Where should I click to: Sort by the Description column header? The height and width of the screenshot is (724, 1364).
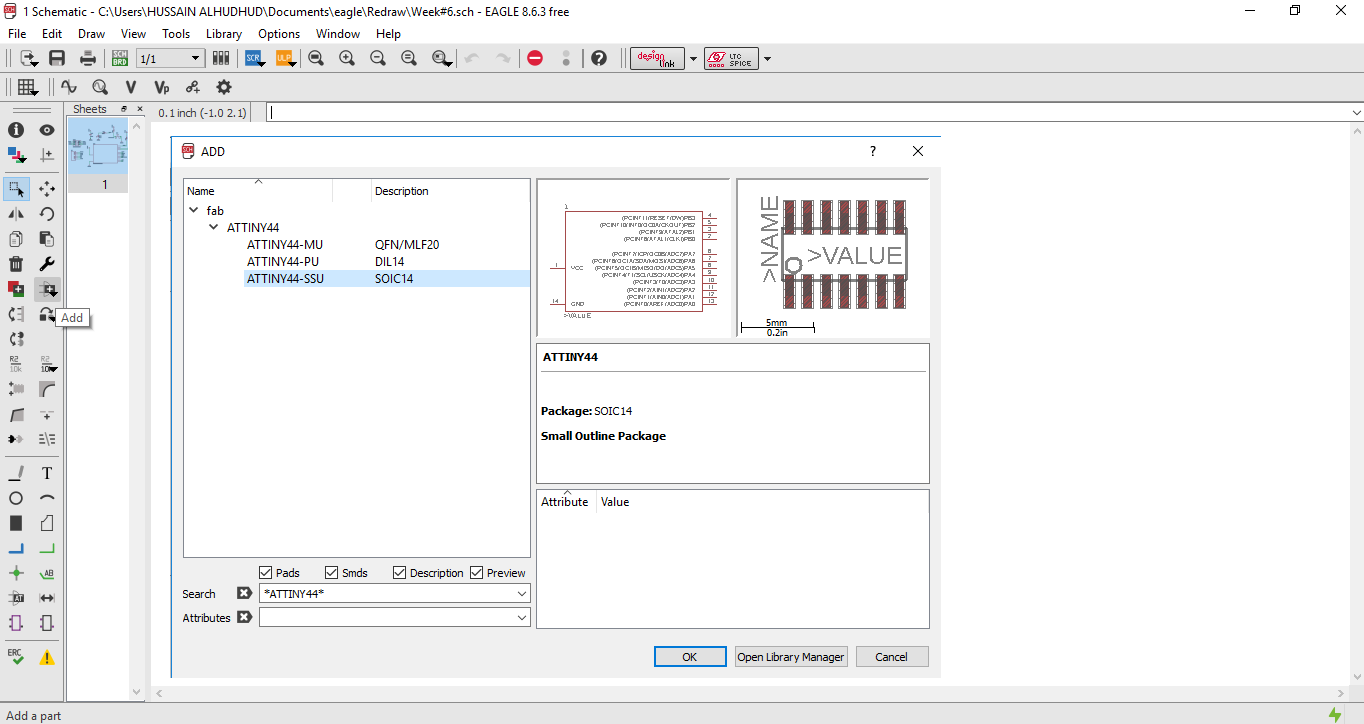tap(401, 191)
